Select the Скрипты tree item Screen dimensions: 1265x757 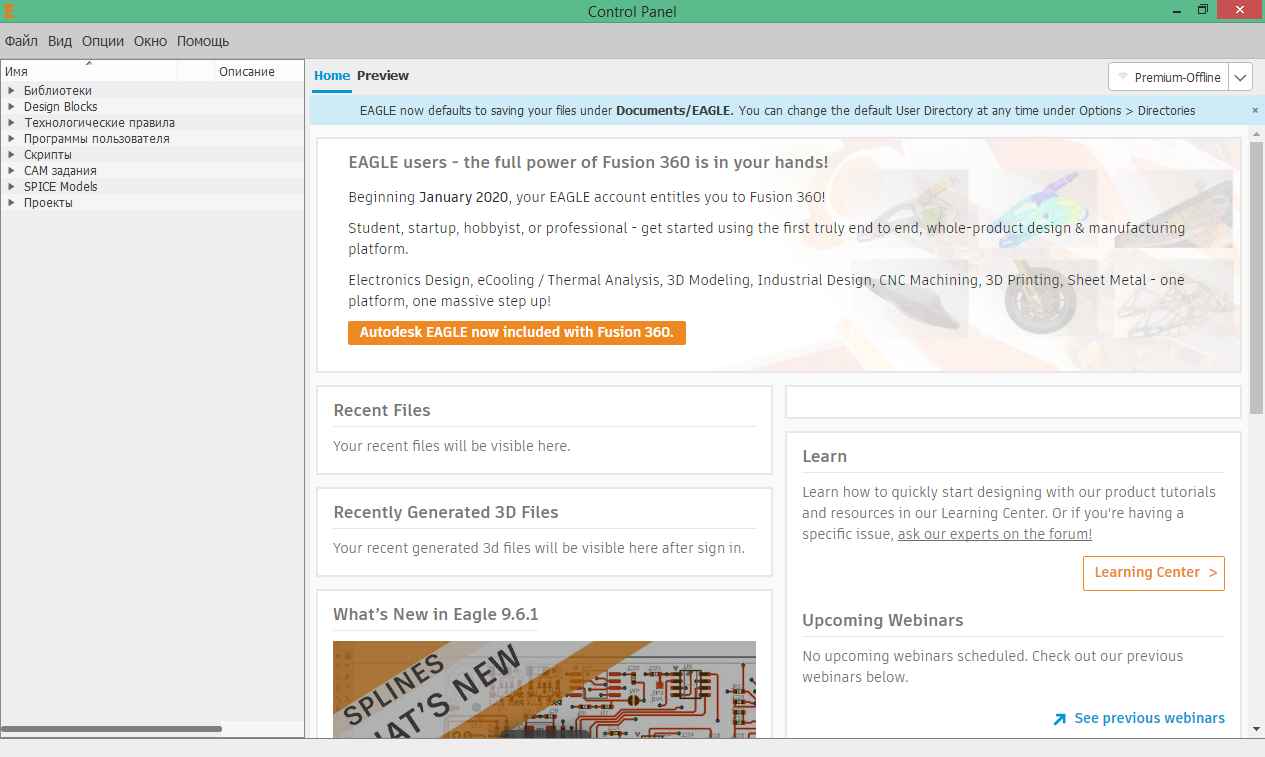point(48,155)
